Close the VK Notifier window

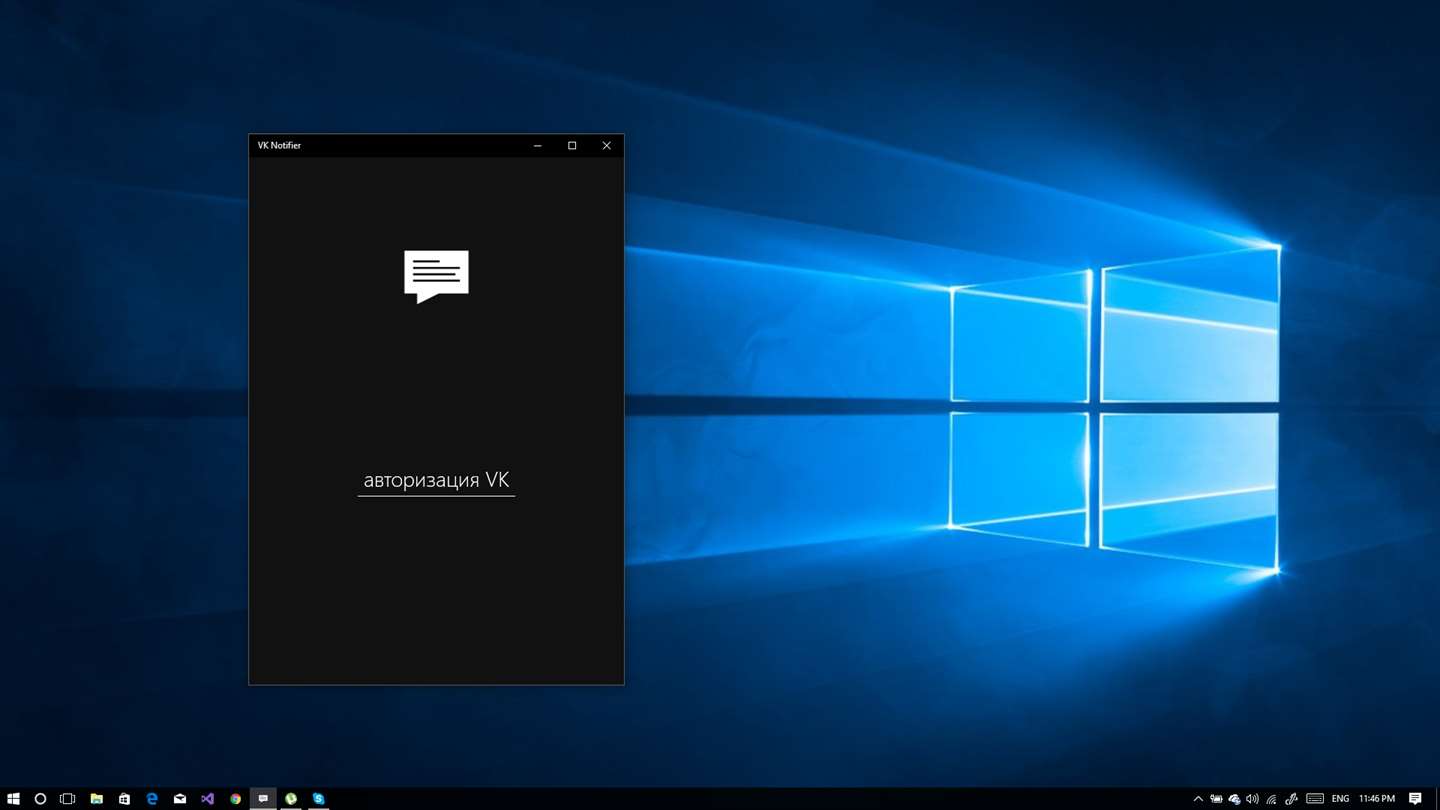[x=606, y=146]
